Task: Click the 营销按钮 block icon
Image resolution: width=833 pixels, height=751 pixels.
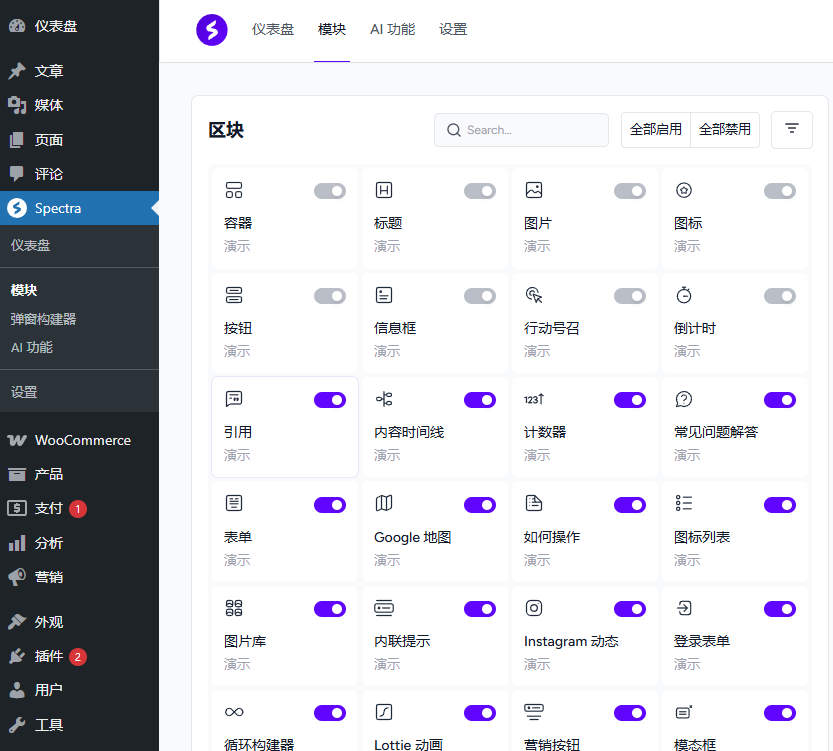Action: [x=534, y=712]
